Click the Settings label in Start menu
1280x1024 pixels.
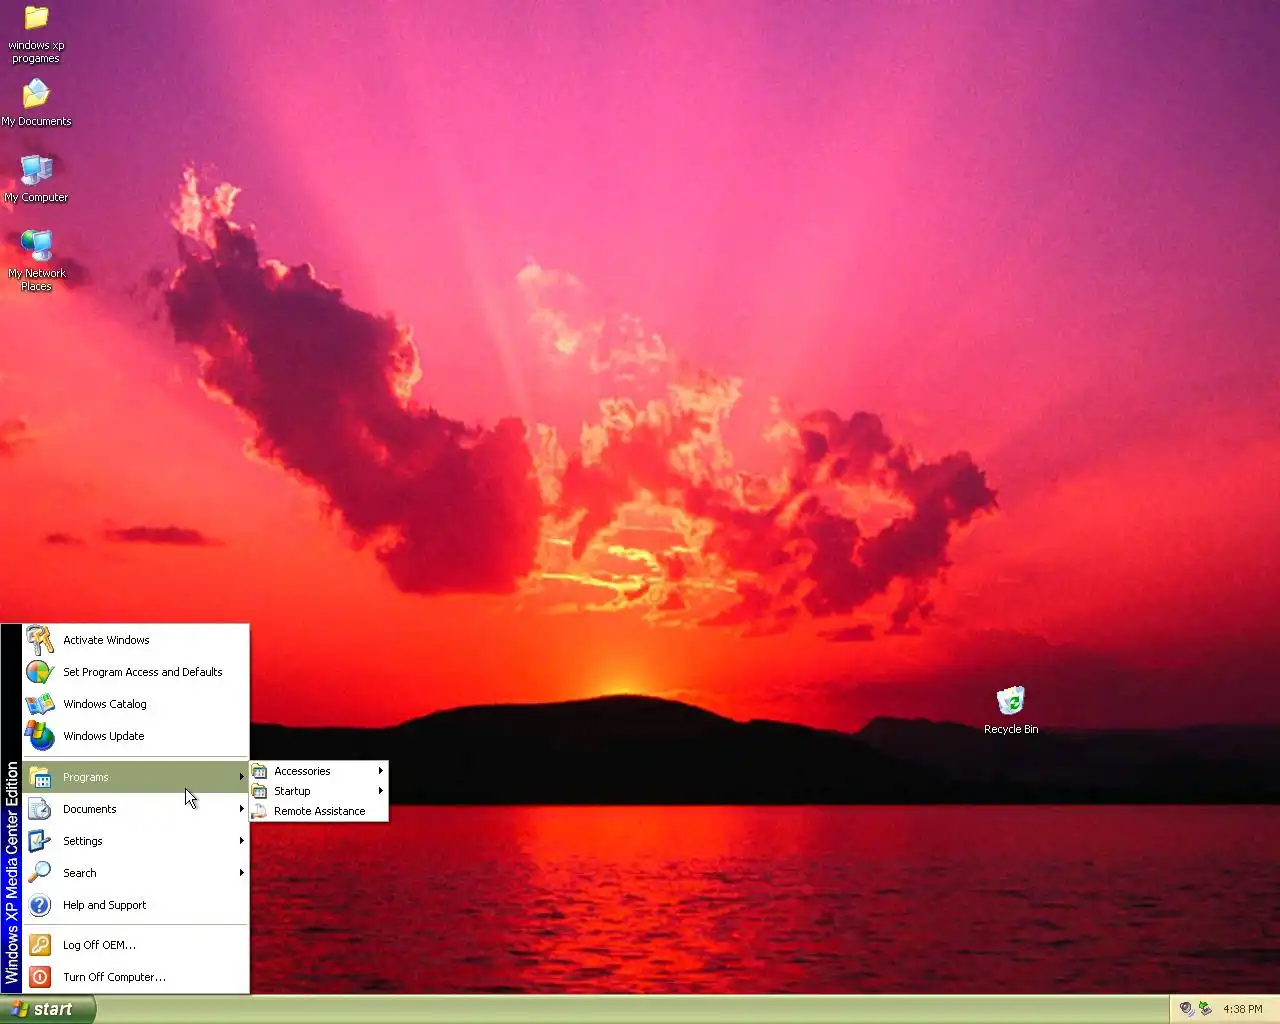[x=83, y=841]
